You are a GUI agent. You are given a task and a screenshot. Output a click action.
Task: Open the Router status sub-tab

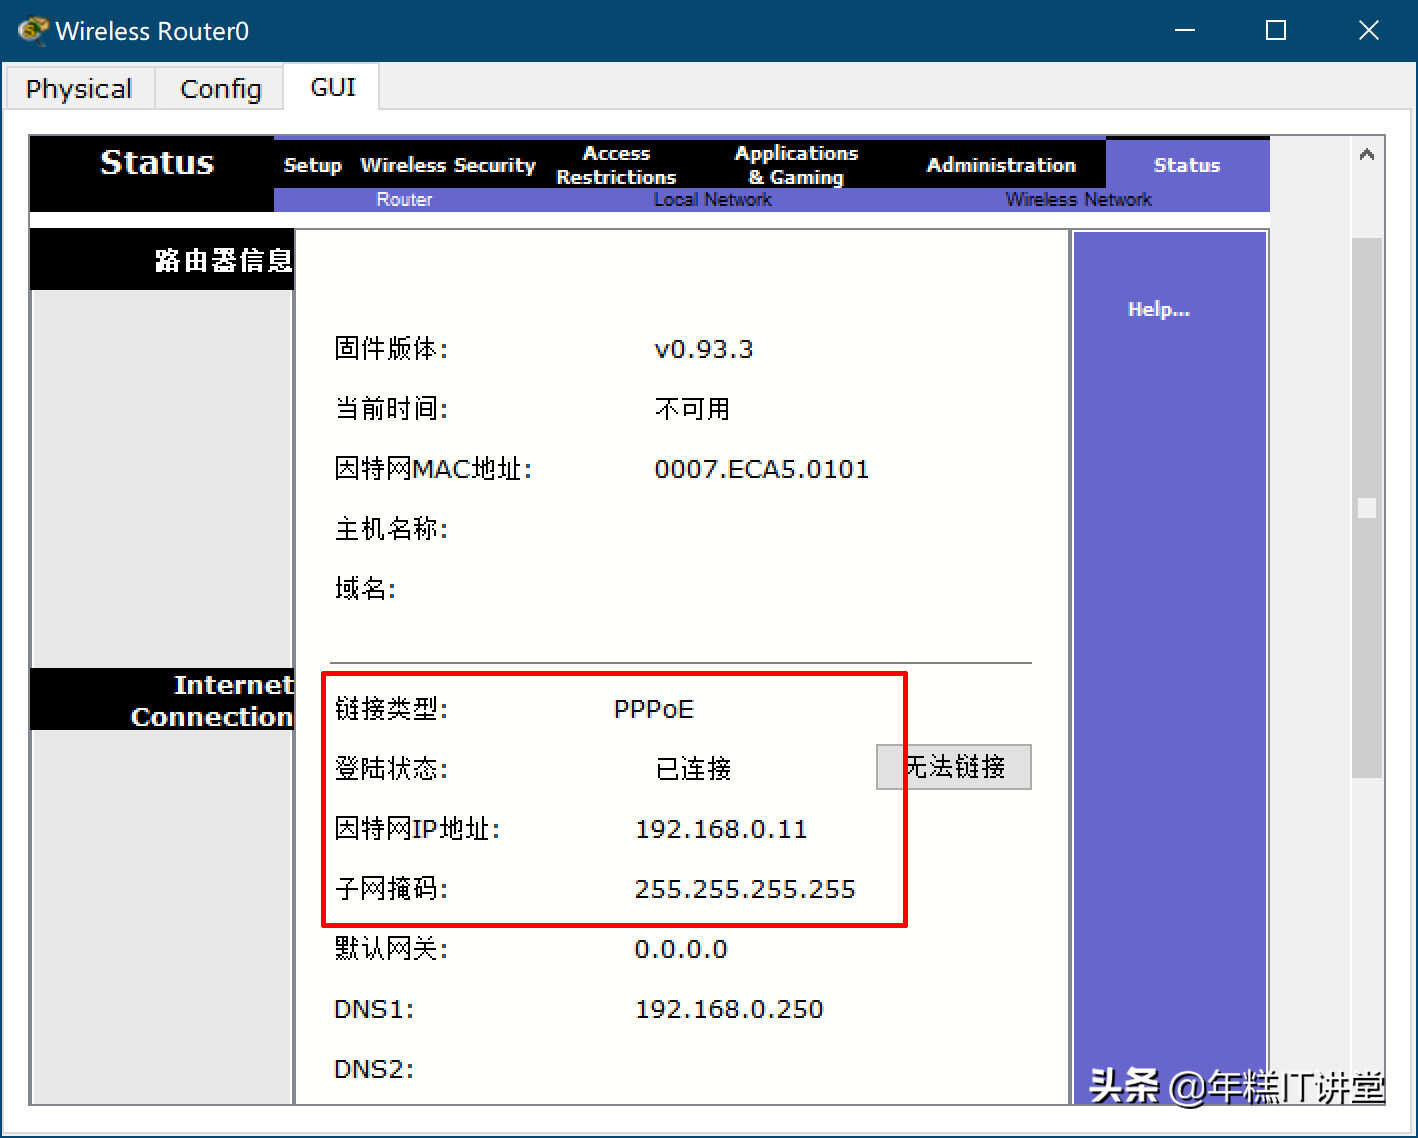tap(404, 199)
